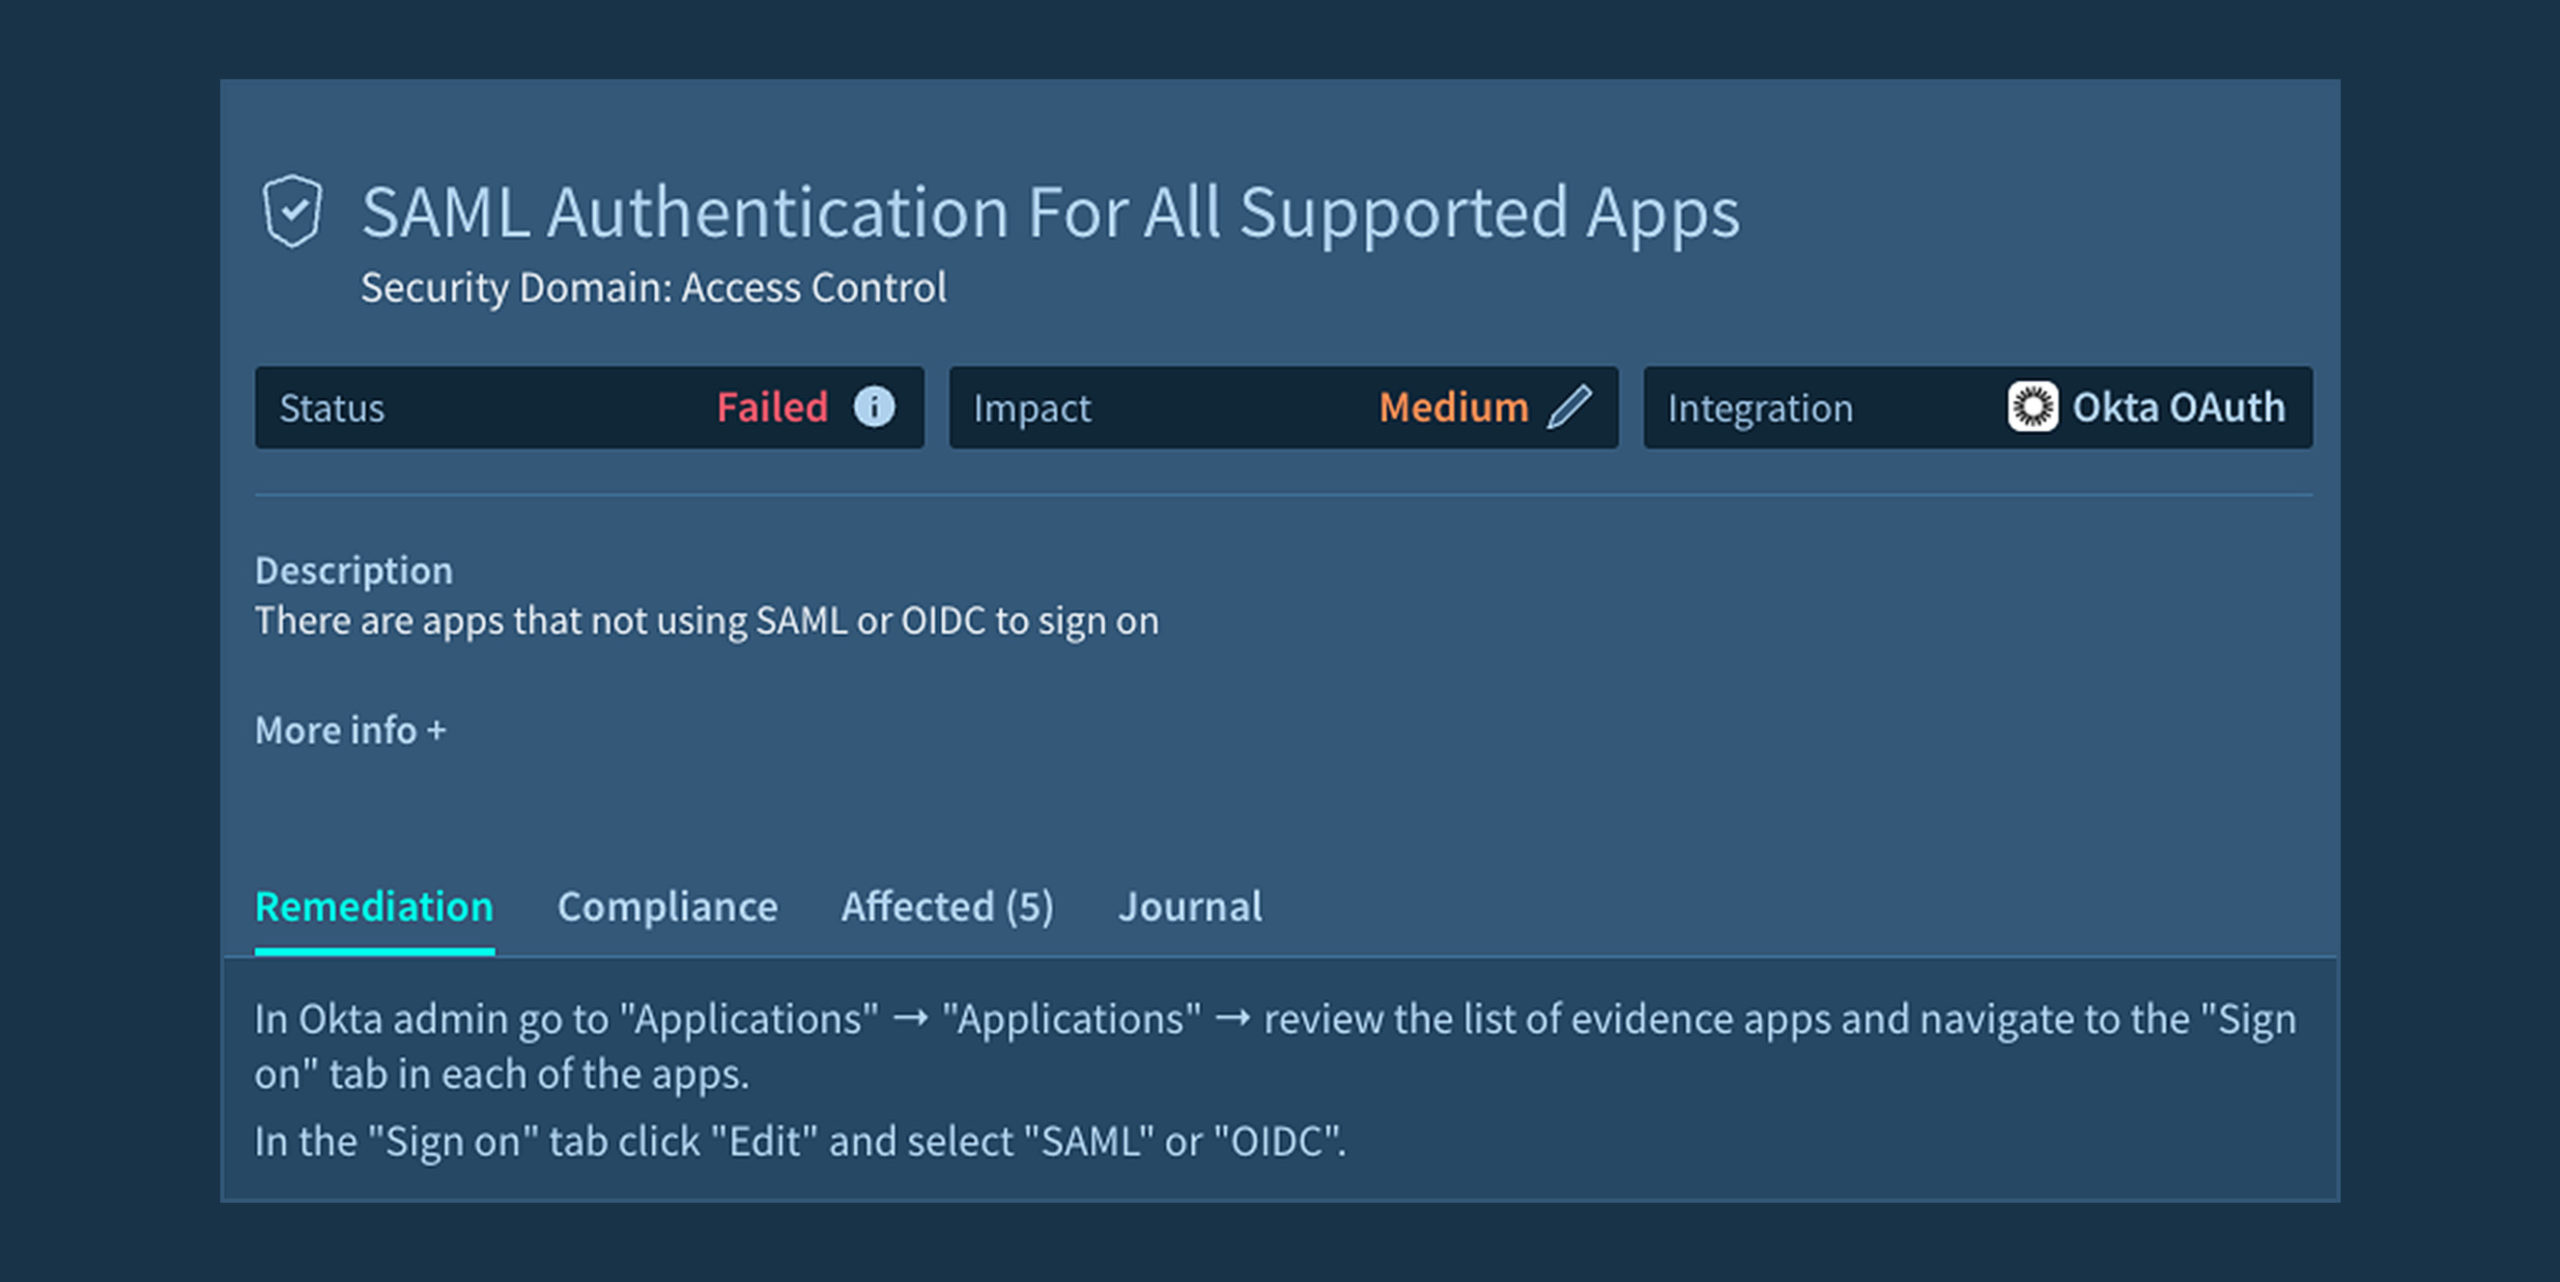Screen dimensions: 2560x1282
Task: Click the Description heading
Action: [354, 570]
